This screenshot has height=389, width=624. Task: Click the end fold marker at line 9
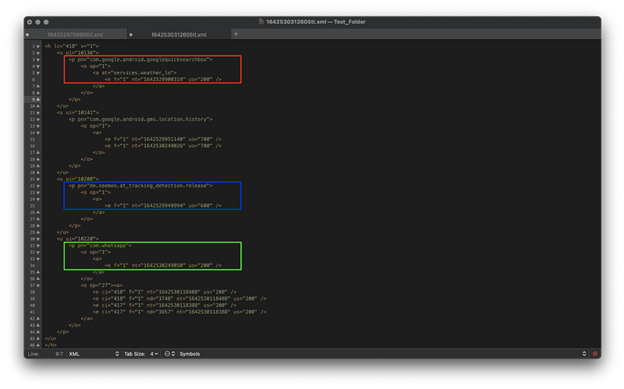coord(38,100)
